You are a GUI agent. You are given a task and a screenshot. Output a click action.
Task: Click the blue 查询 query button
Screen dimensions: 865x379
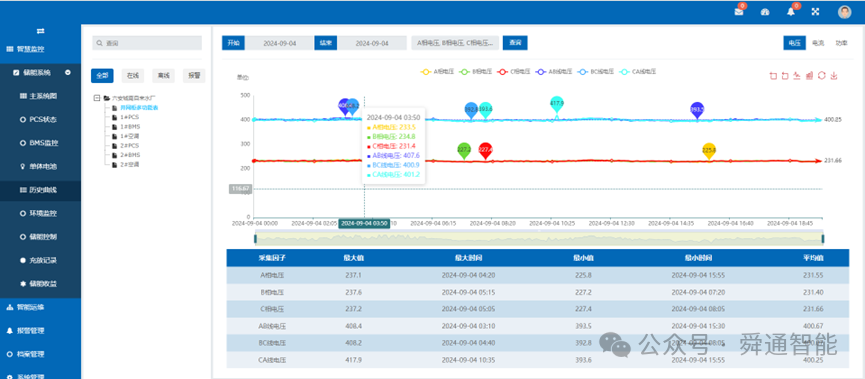515,42
